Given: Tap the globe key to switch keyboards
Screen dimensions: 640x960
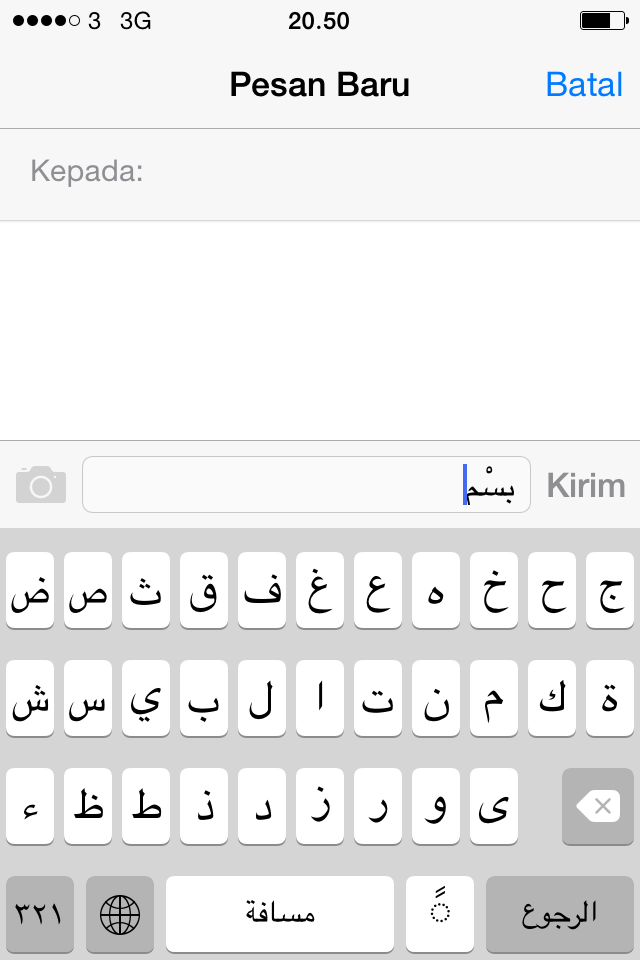Looking at the screenshot, I should coord(120,914).
